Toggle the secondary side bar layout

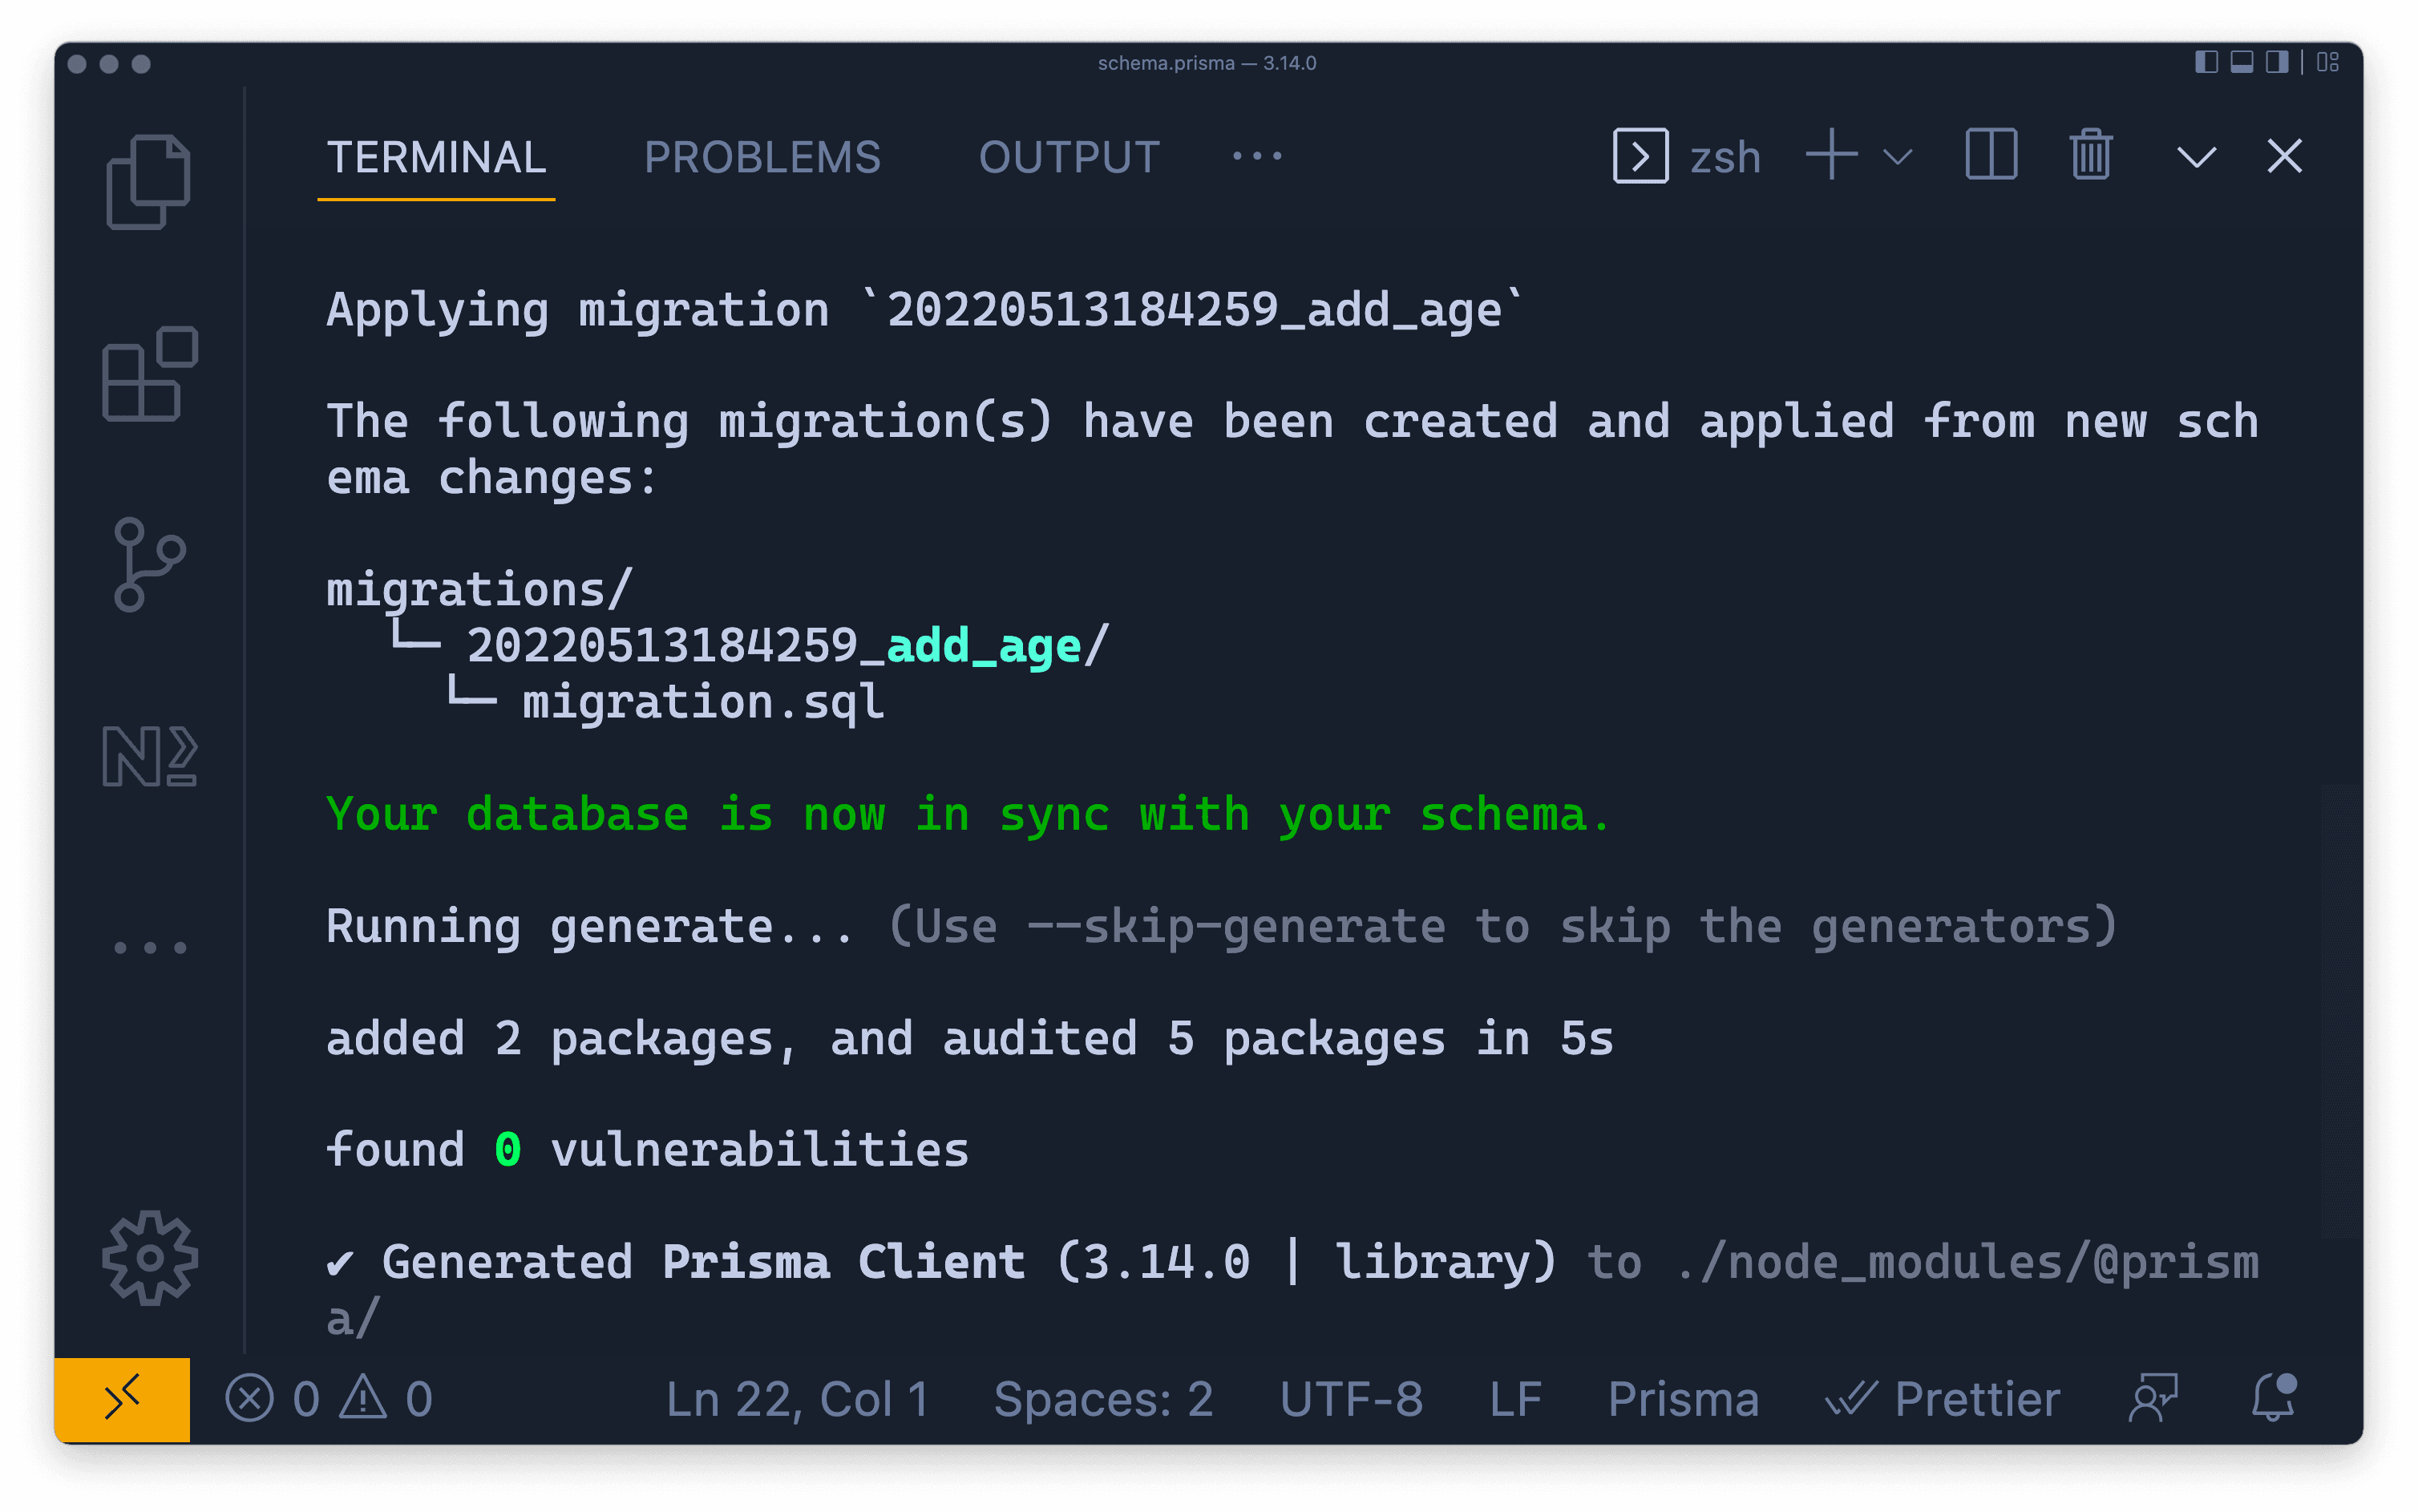[2277, 62]
